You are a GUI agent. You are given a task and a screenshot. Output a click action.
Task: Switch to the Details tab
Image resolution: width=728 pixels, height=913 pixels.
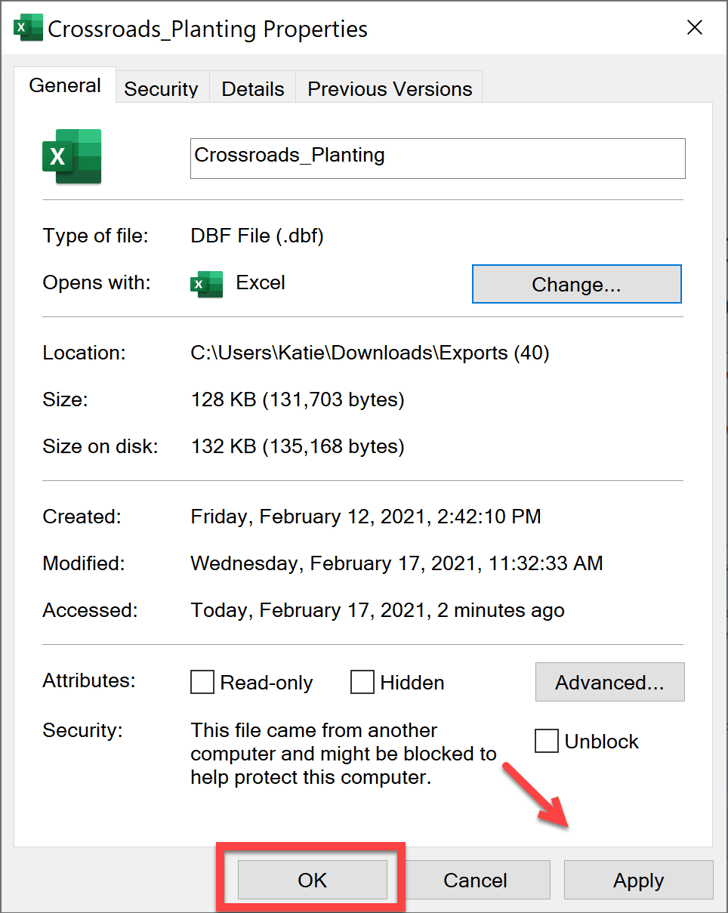tap(253, 89)
